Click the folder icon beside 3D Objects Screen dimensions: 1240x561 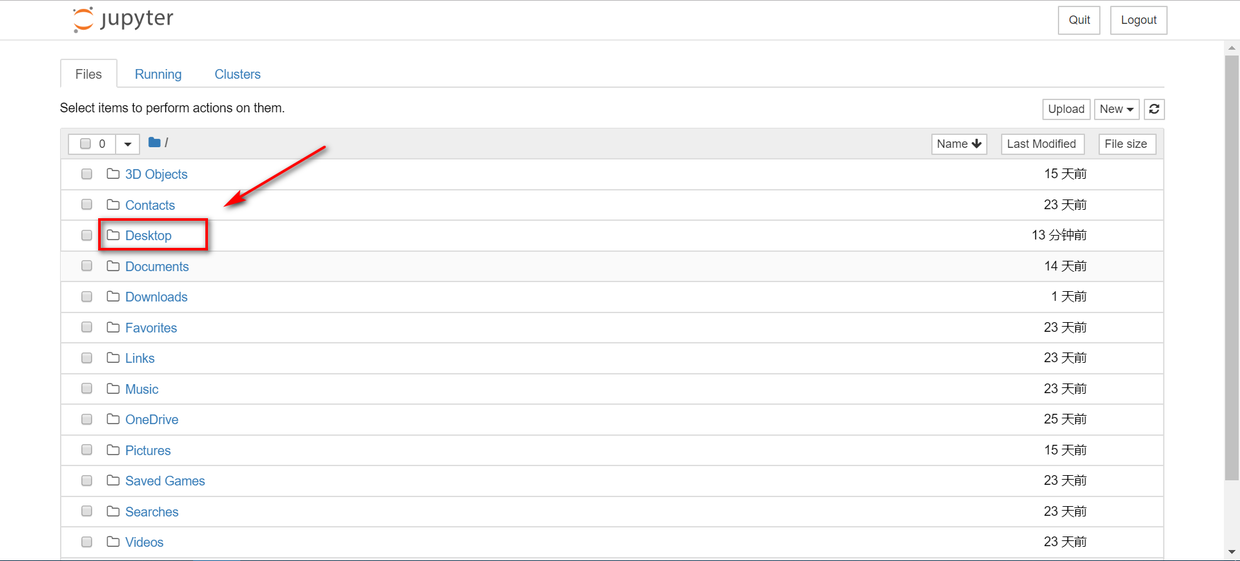(113, 174)
